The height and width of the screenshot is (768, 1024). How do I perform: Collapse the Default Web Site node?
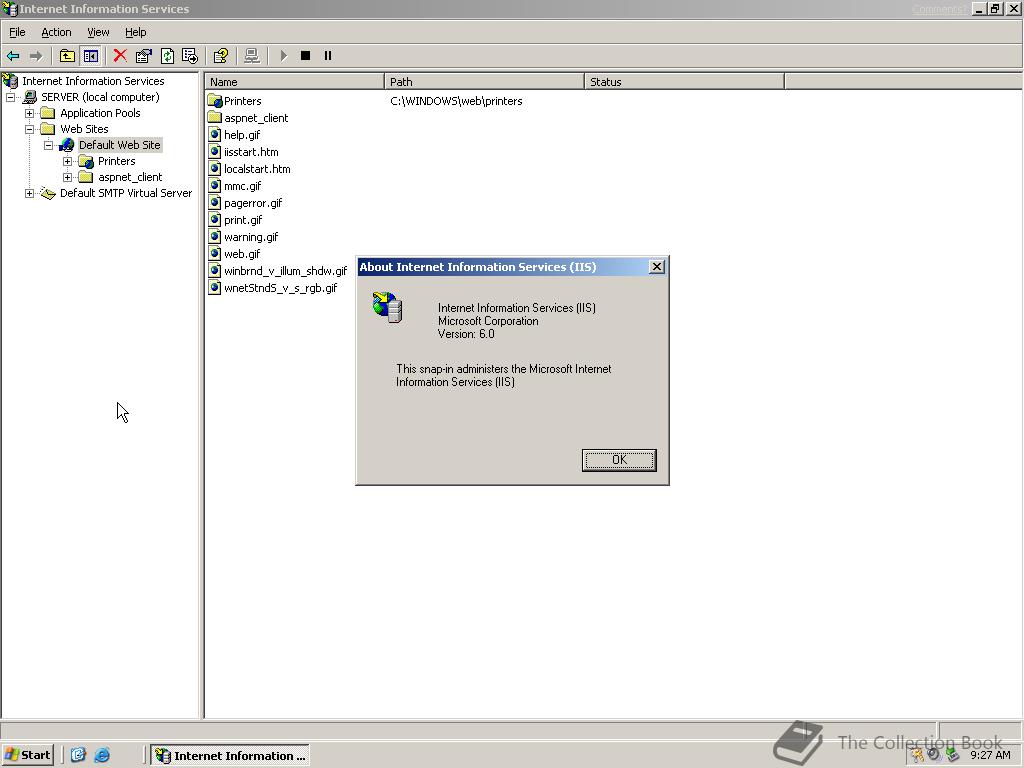[48, 146]
